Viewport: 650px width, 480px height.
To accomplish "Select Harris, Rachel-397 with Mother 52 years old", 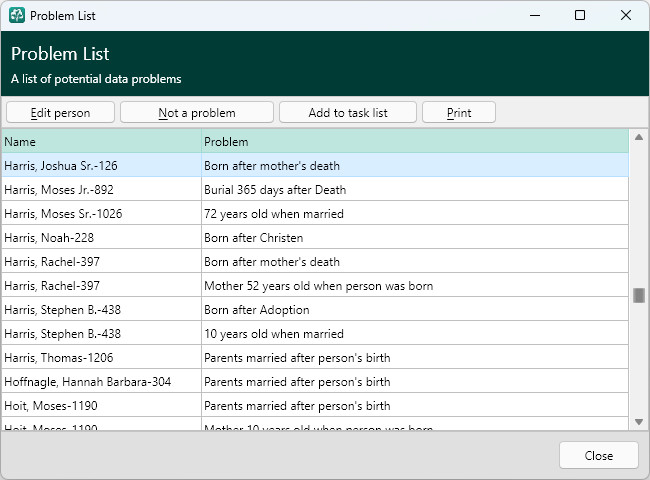I will pyautogui.click(x=315, y=286).
